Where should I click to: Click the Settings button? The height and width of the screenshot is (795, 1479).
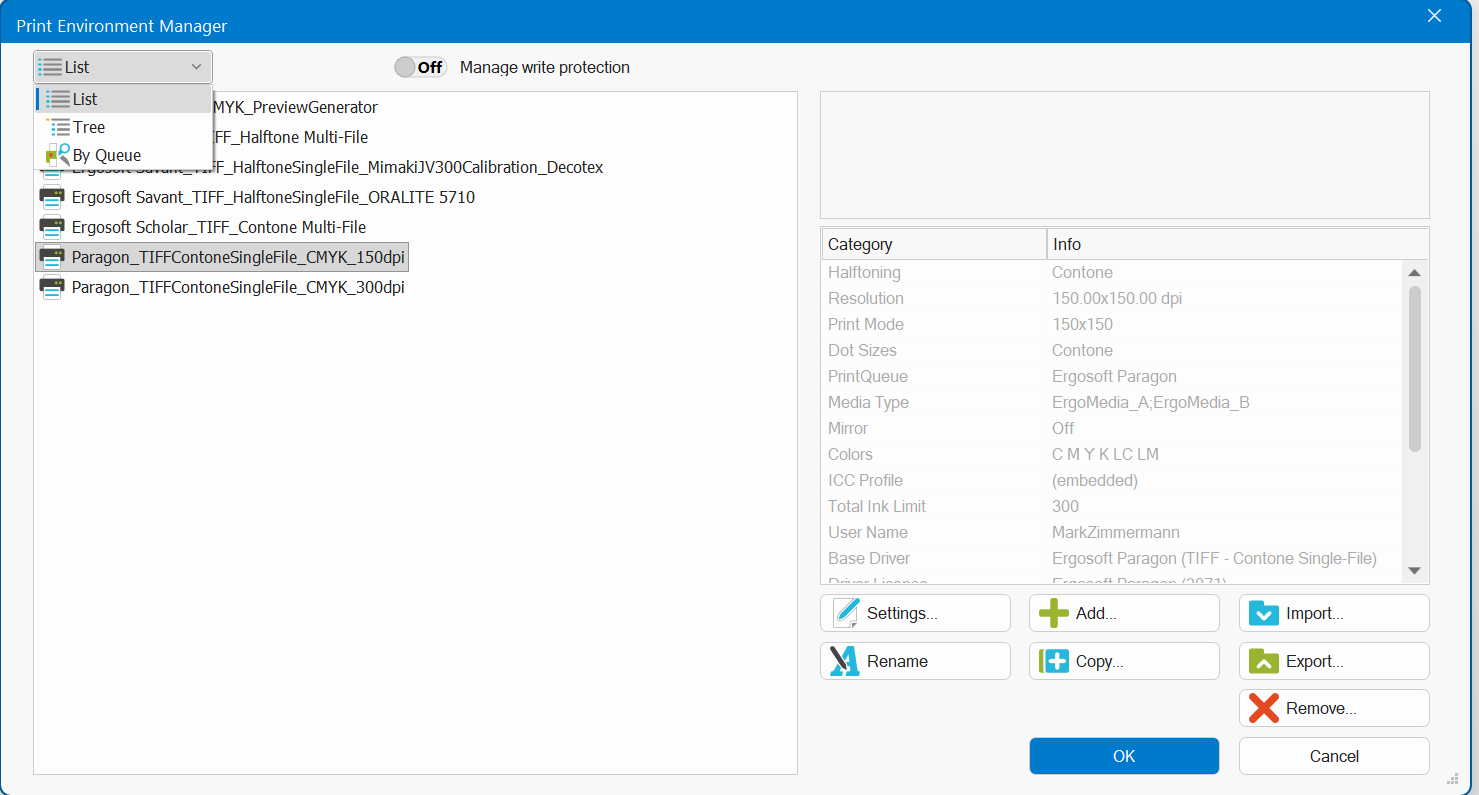[x=915, y=613]
